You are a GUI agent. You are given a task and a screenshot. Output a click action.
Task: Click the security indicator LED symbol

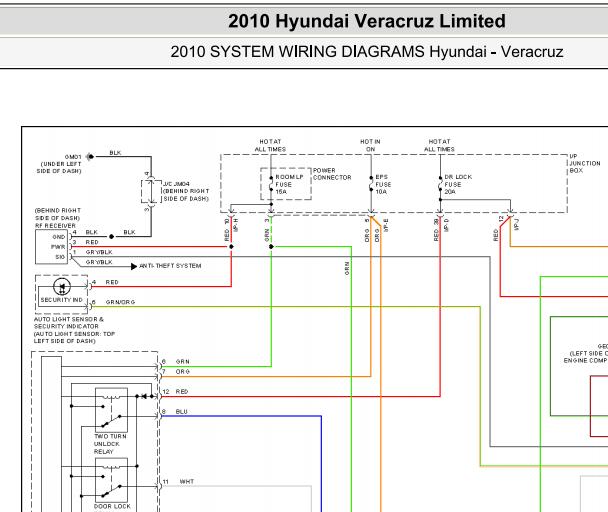(62, 287)
